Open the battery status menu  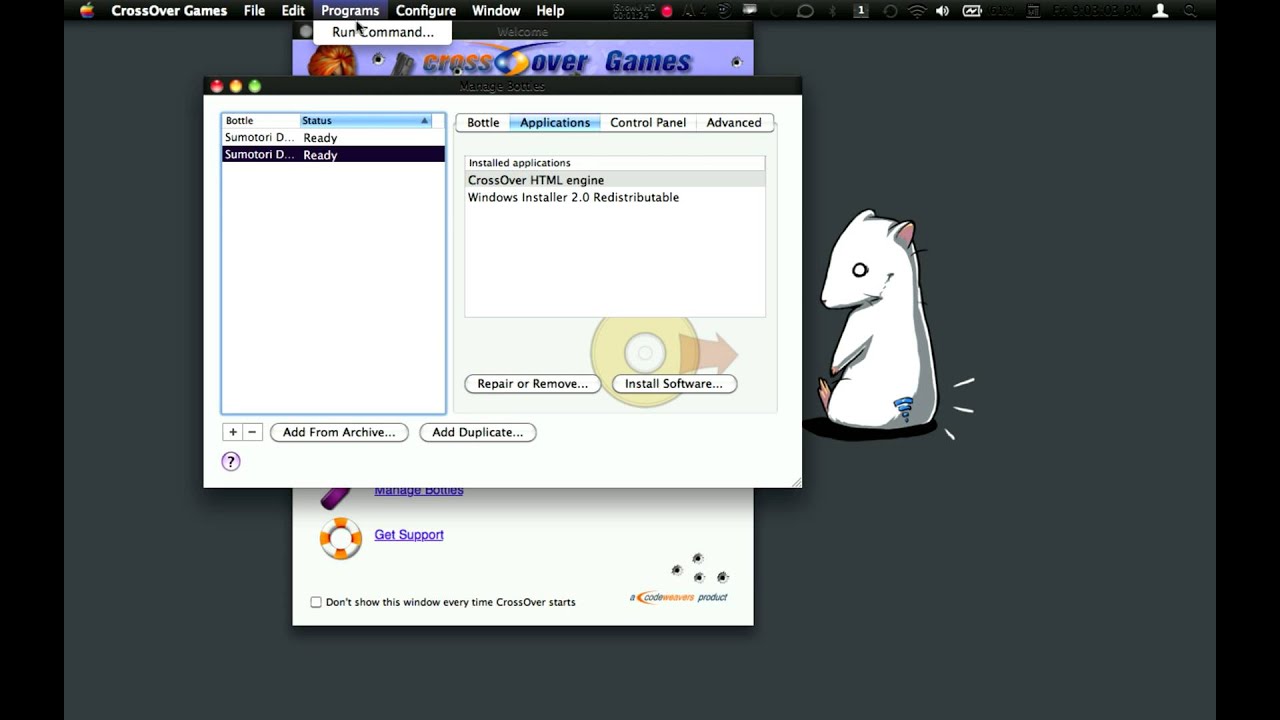972,11
